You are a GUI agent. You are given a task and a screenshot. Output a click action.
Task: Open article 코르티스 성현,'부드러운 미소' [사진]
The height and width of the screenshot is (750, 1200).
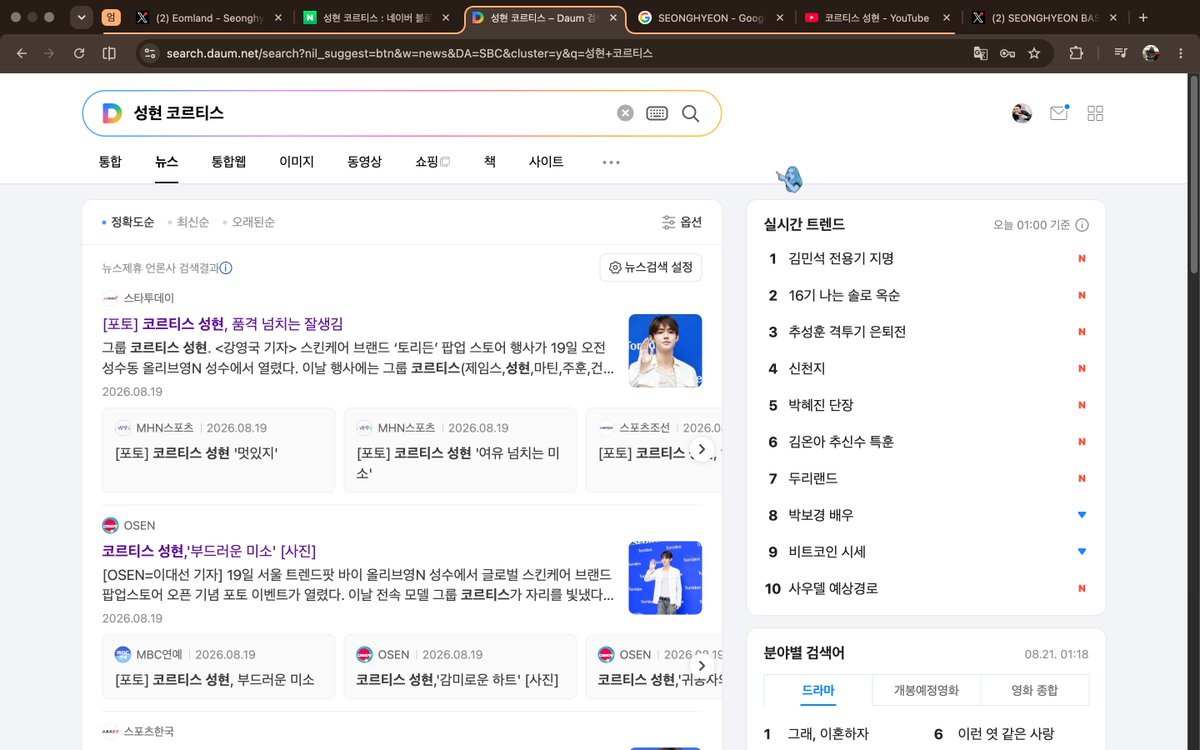(x=209, y=551)
